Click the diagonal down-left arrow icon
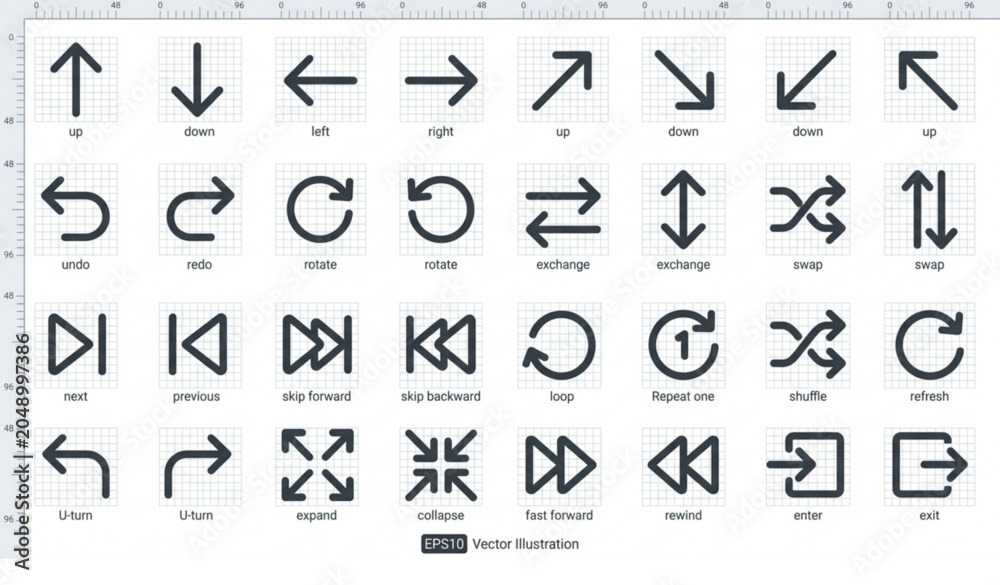The height and width of the screenshot is (585, 1000). point(806,80)
